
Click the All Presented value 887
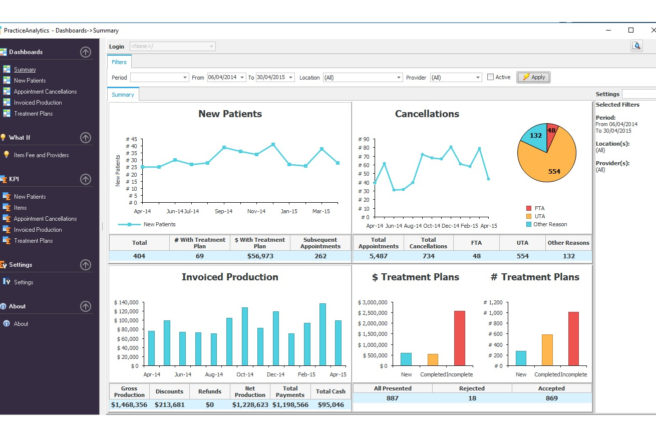point(392,398)
